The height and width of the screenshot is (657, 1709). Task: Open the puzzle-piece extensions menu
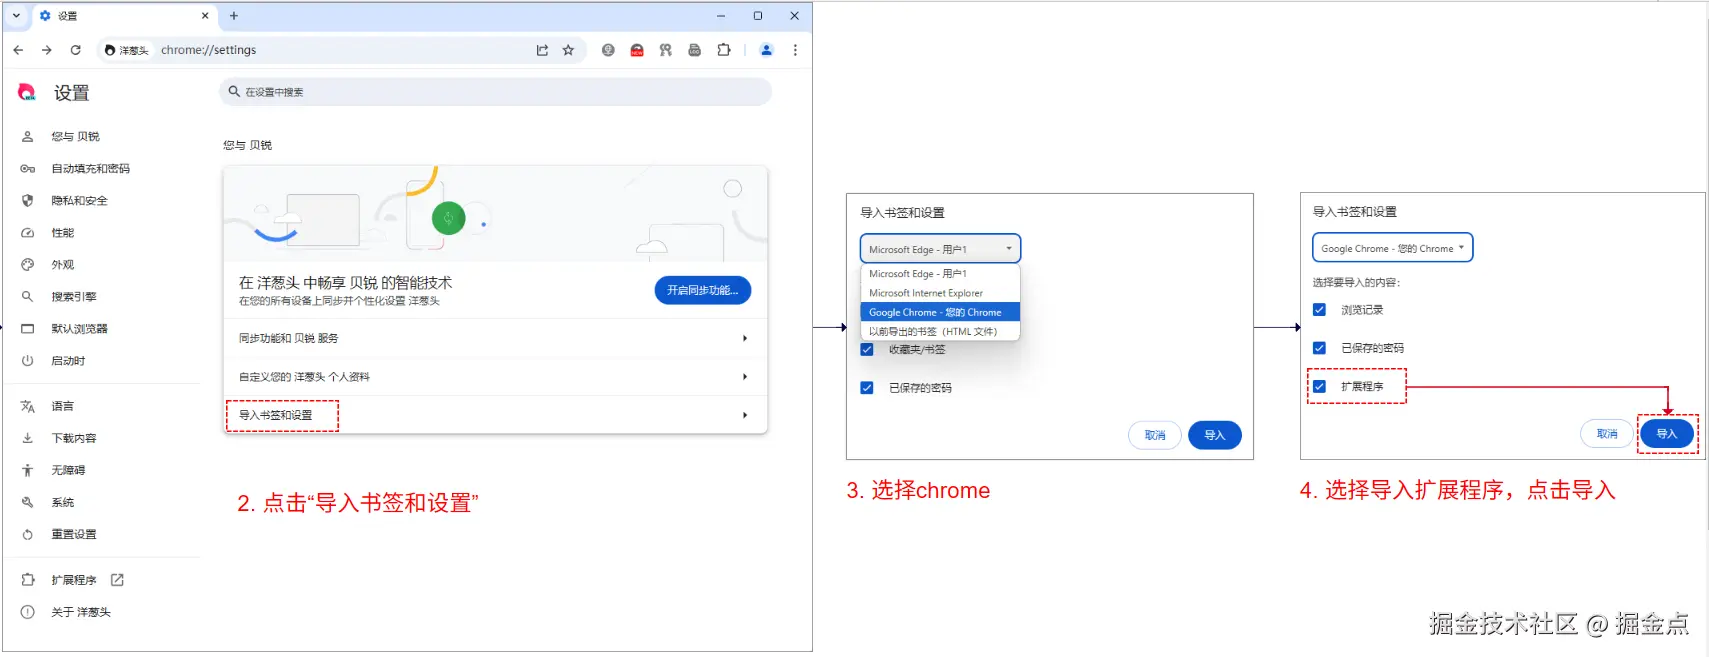[724, 50]
